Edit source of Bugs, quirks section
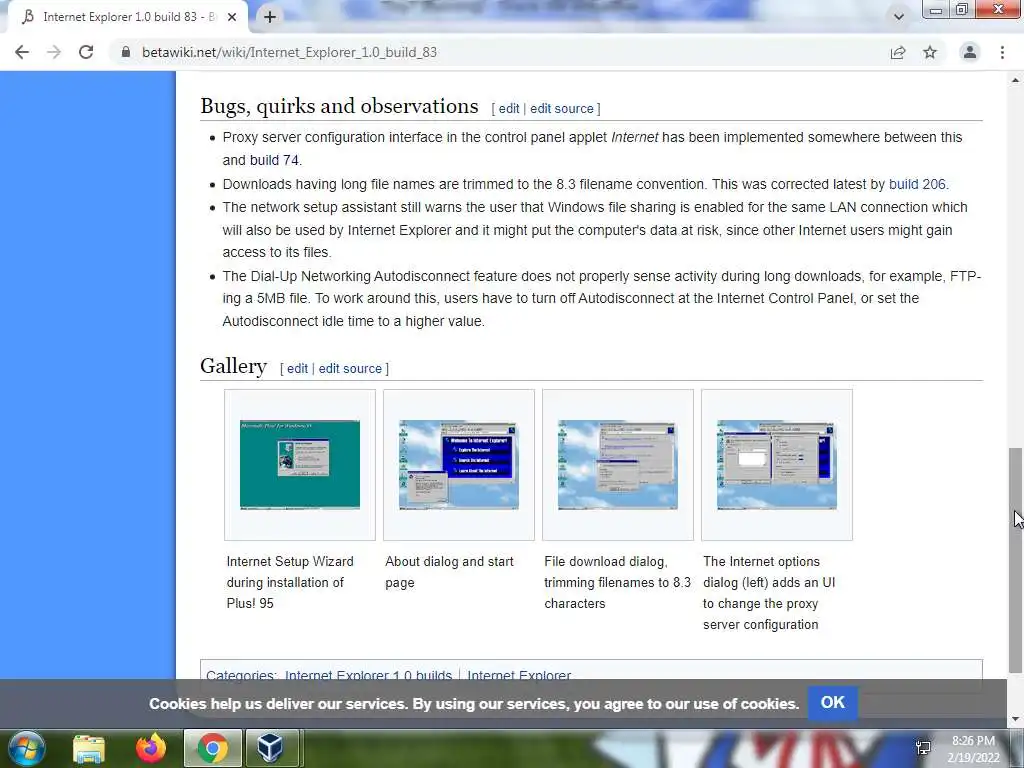This screenshot has height=768, width=1024. coord(562,108)
